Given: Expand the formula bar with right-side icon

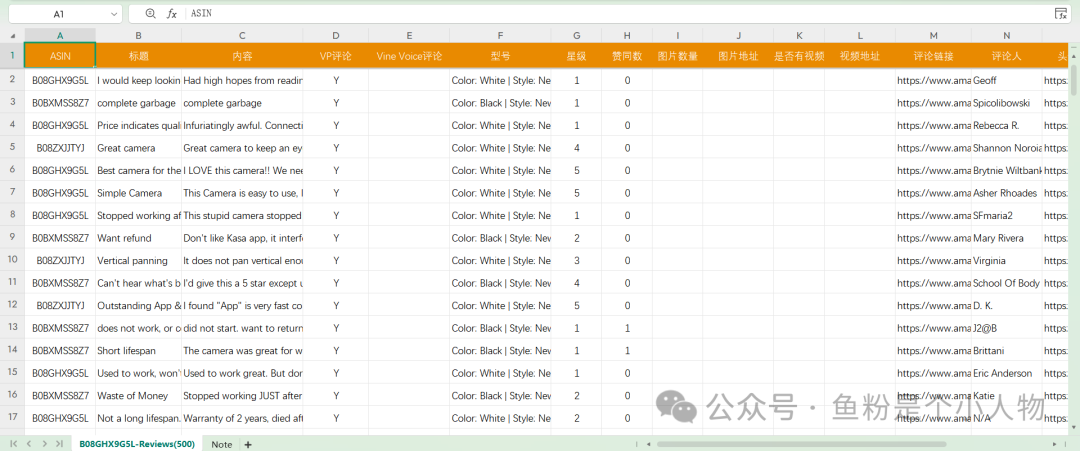Looking at the screenshot, I should (1061, 13).
